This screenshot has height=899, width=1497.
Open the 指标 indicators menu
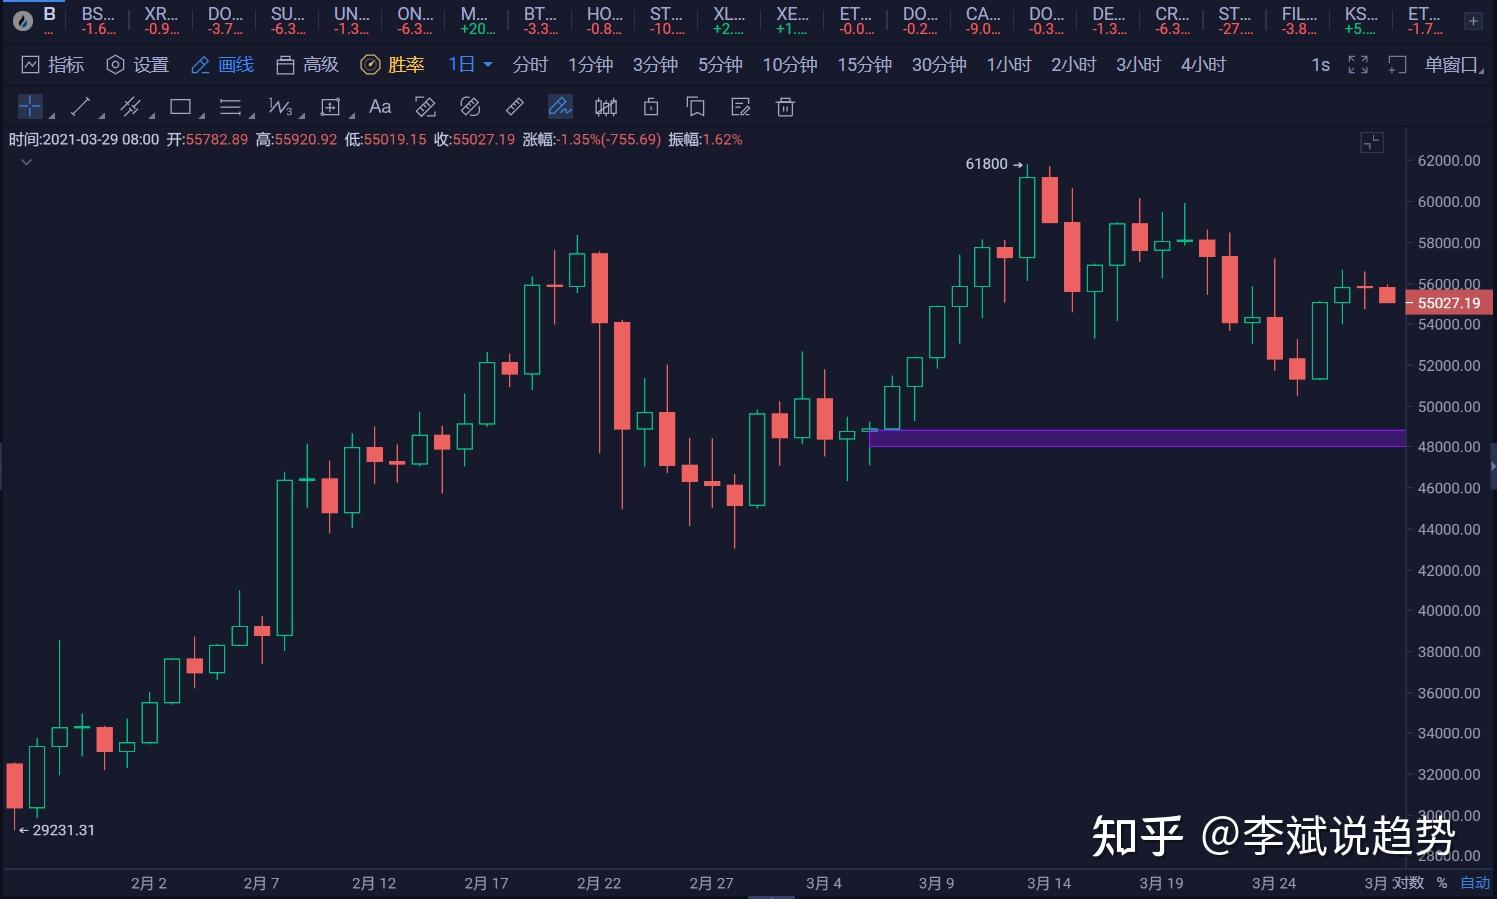[53, 65]
